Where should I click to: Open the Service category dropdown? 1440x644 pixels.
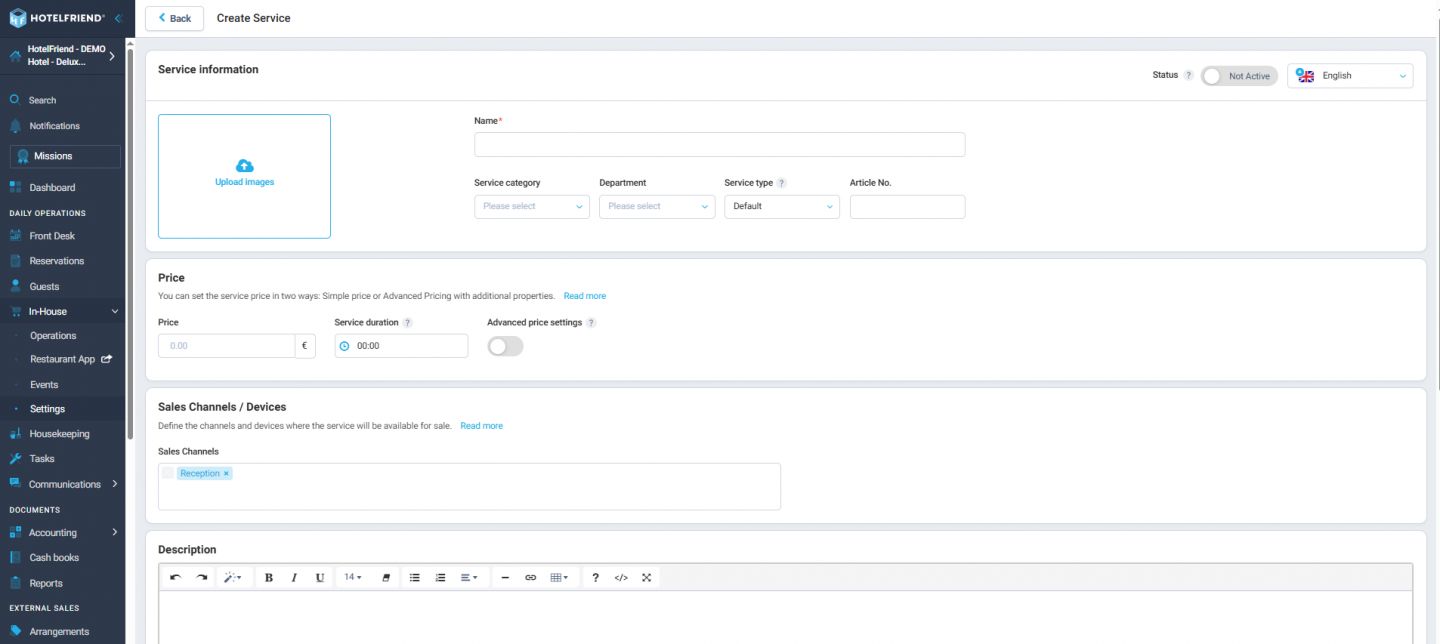[531, 206]
